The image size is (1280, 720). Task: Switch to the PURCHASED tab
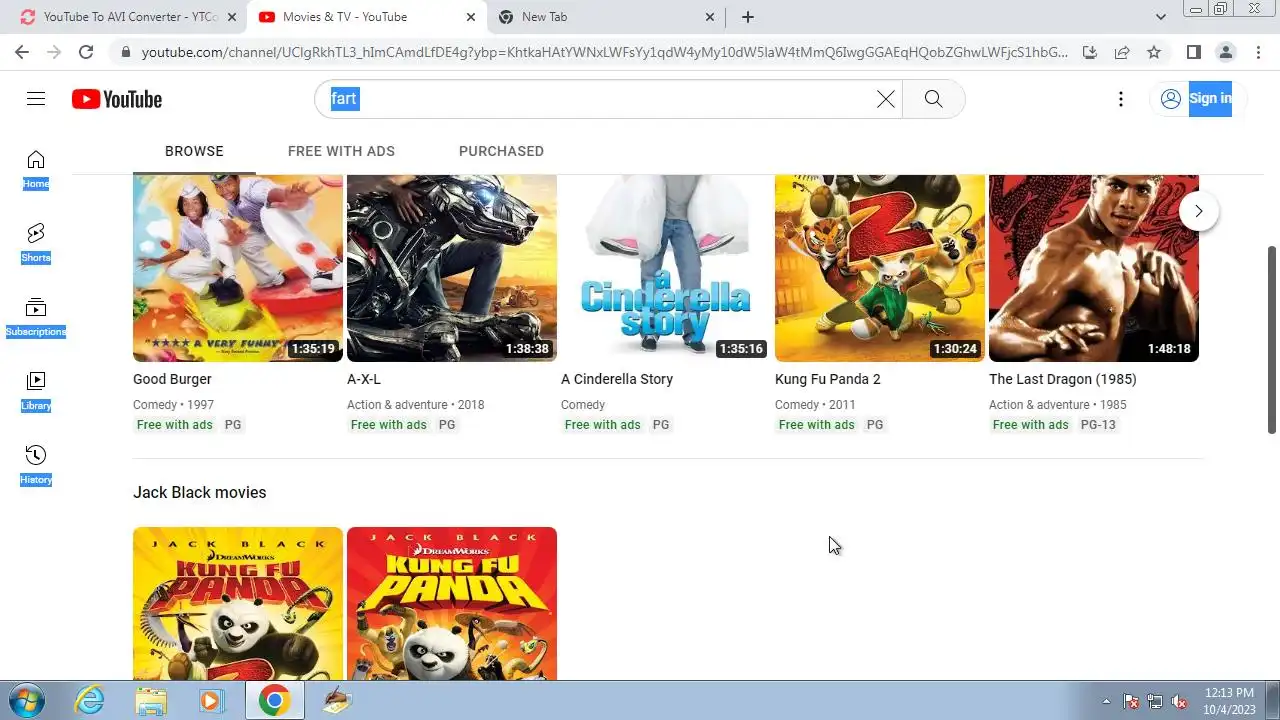click(501, 151)
